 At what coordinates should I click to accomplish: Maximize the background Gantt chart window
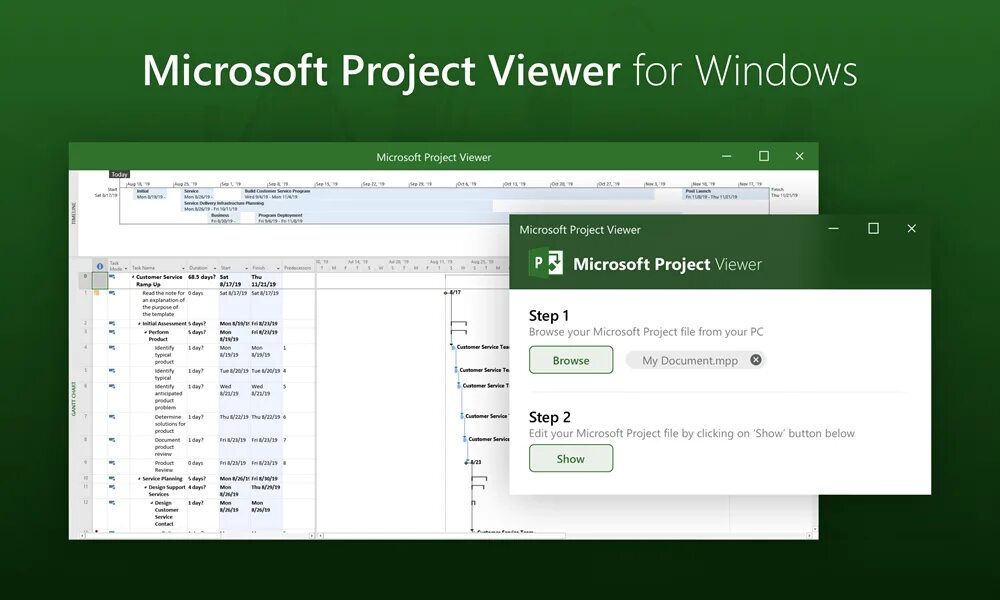coord(763,156)
